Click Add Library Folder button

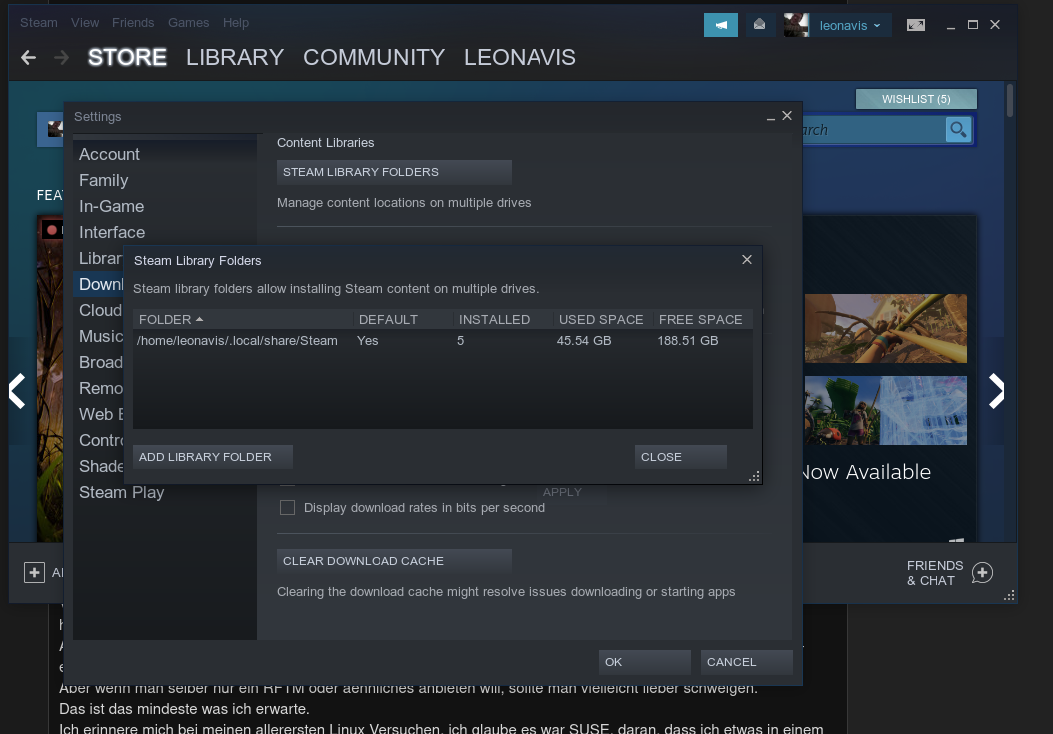coord(212,457)
